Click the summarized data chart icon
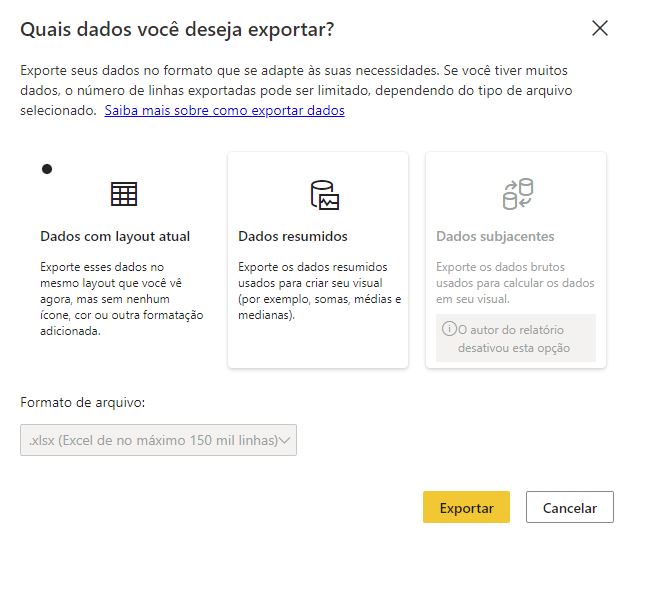647x594 pixels. (325, 194)
